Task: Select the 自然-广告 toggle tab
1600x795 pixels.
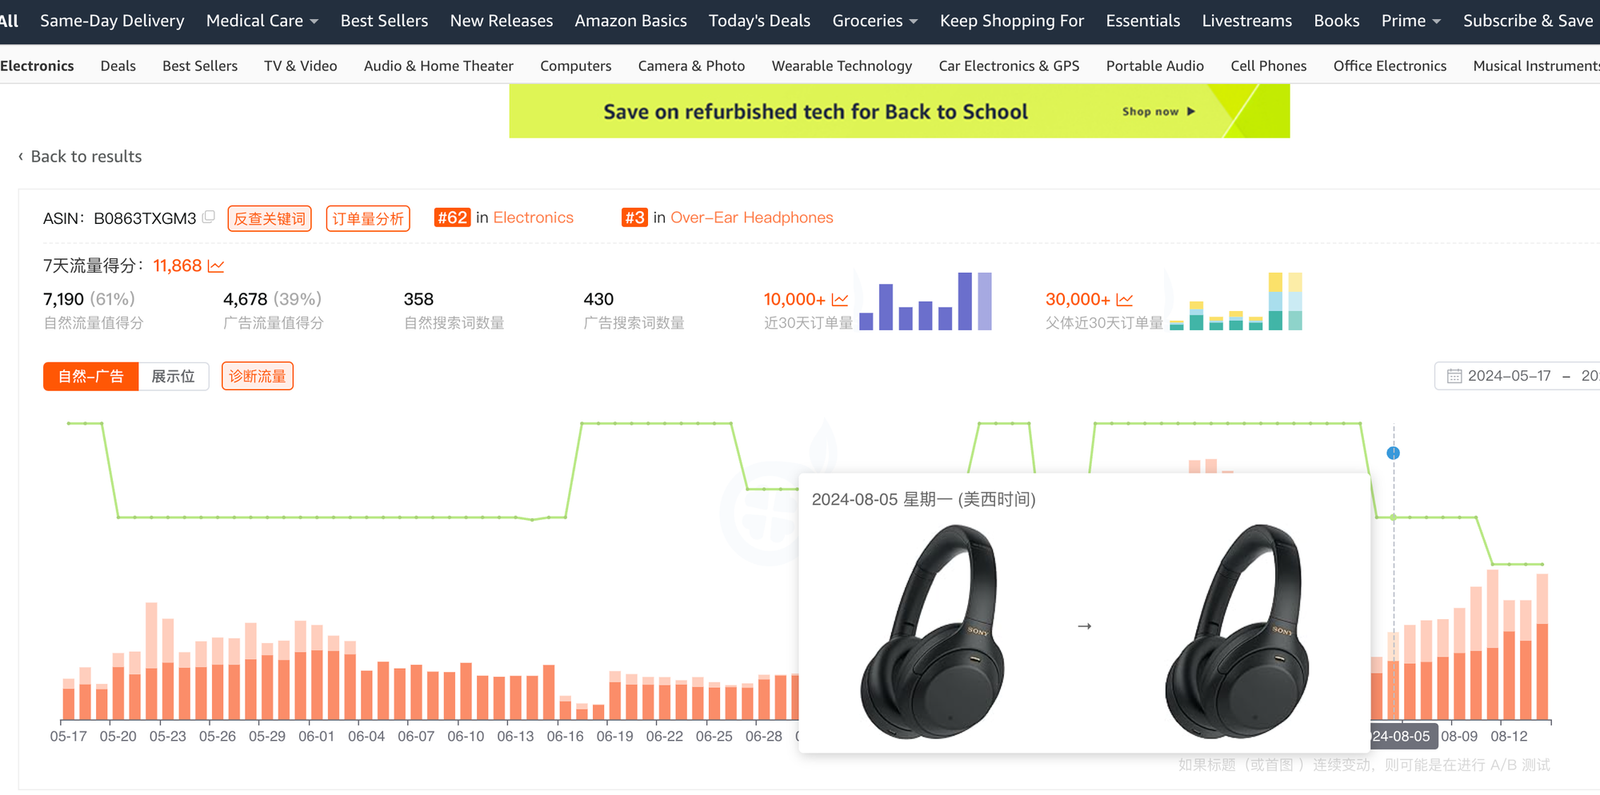Action: pos(91,376)
